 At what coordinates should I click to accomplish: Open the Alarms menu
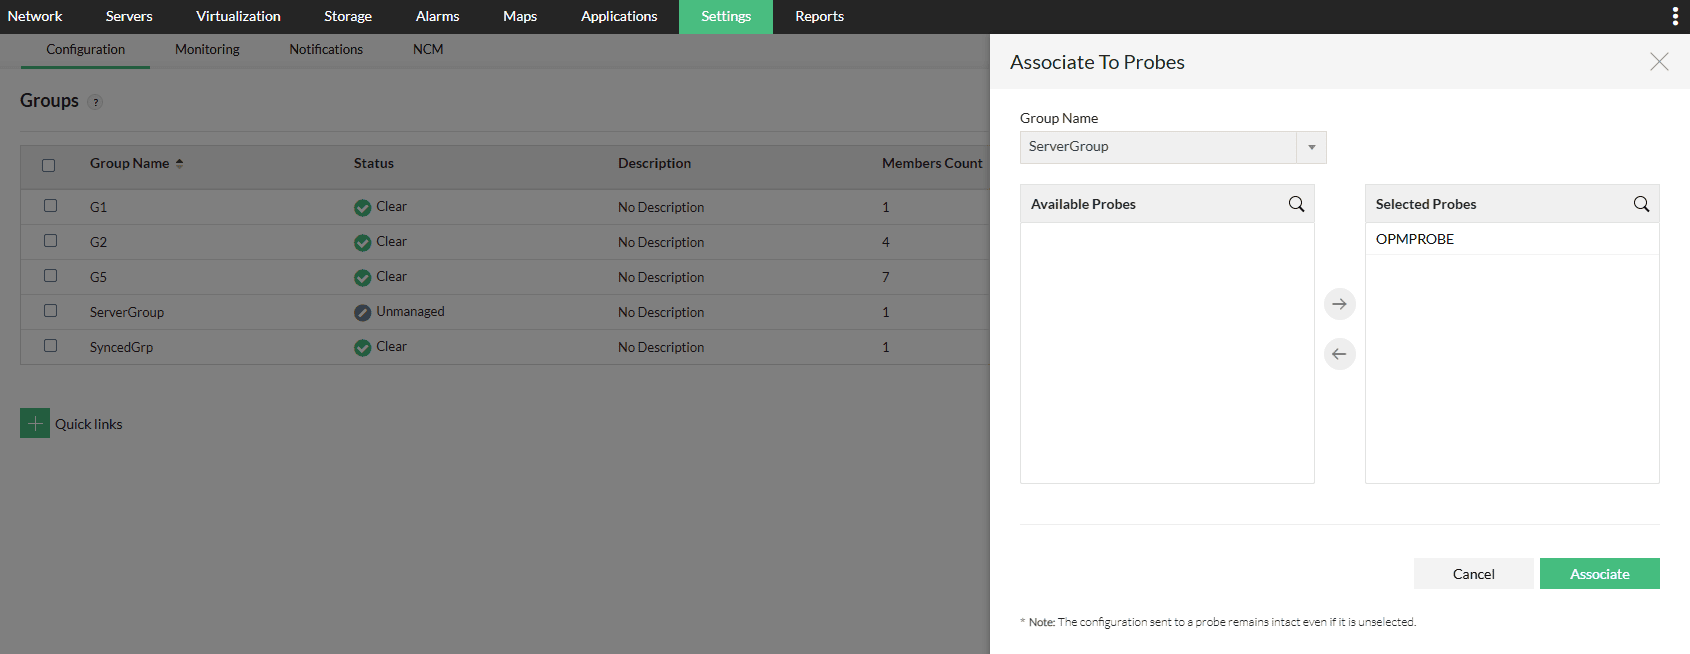tap(437, 16)
